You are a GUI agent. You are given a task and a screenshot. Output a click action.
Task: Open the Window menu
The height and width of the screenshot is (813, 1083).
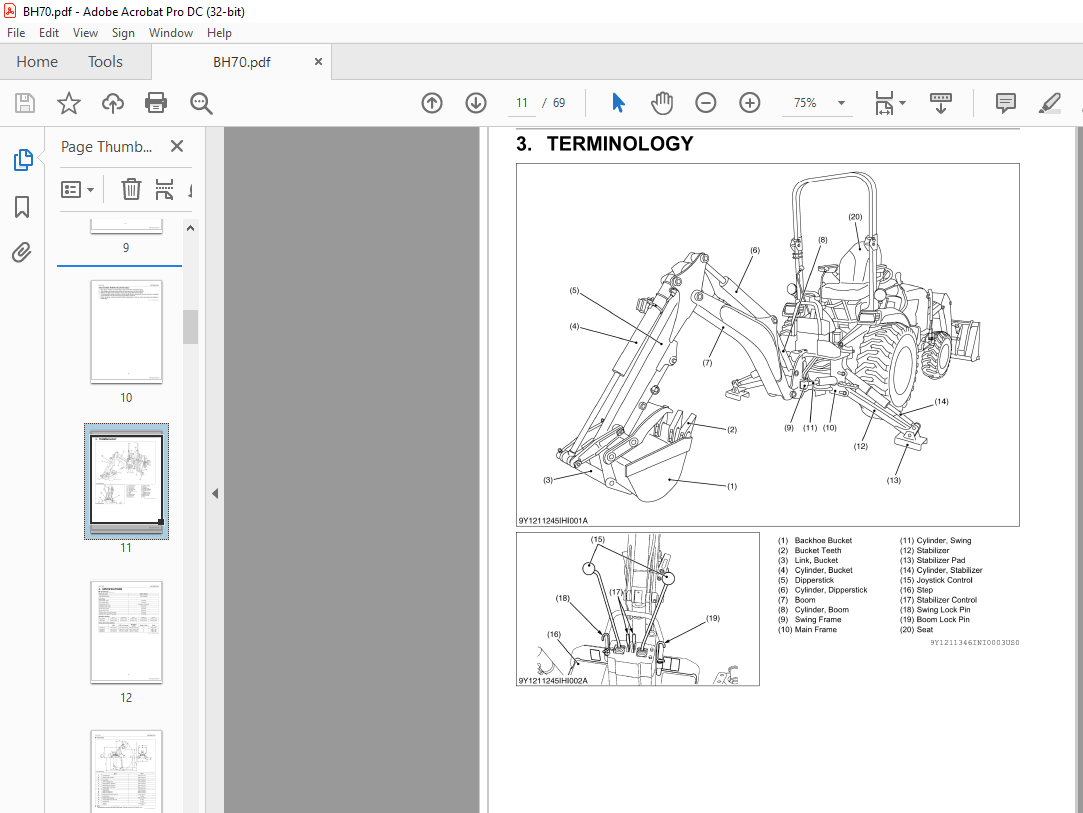point(171,32)
